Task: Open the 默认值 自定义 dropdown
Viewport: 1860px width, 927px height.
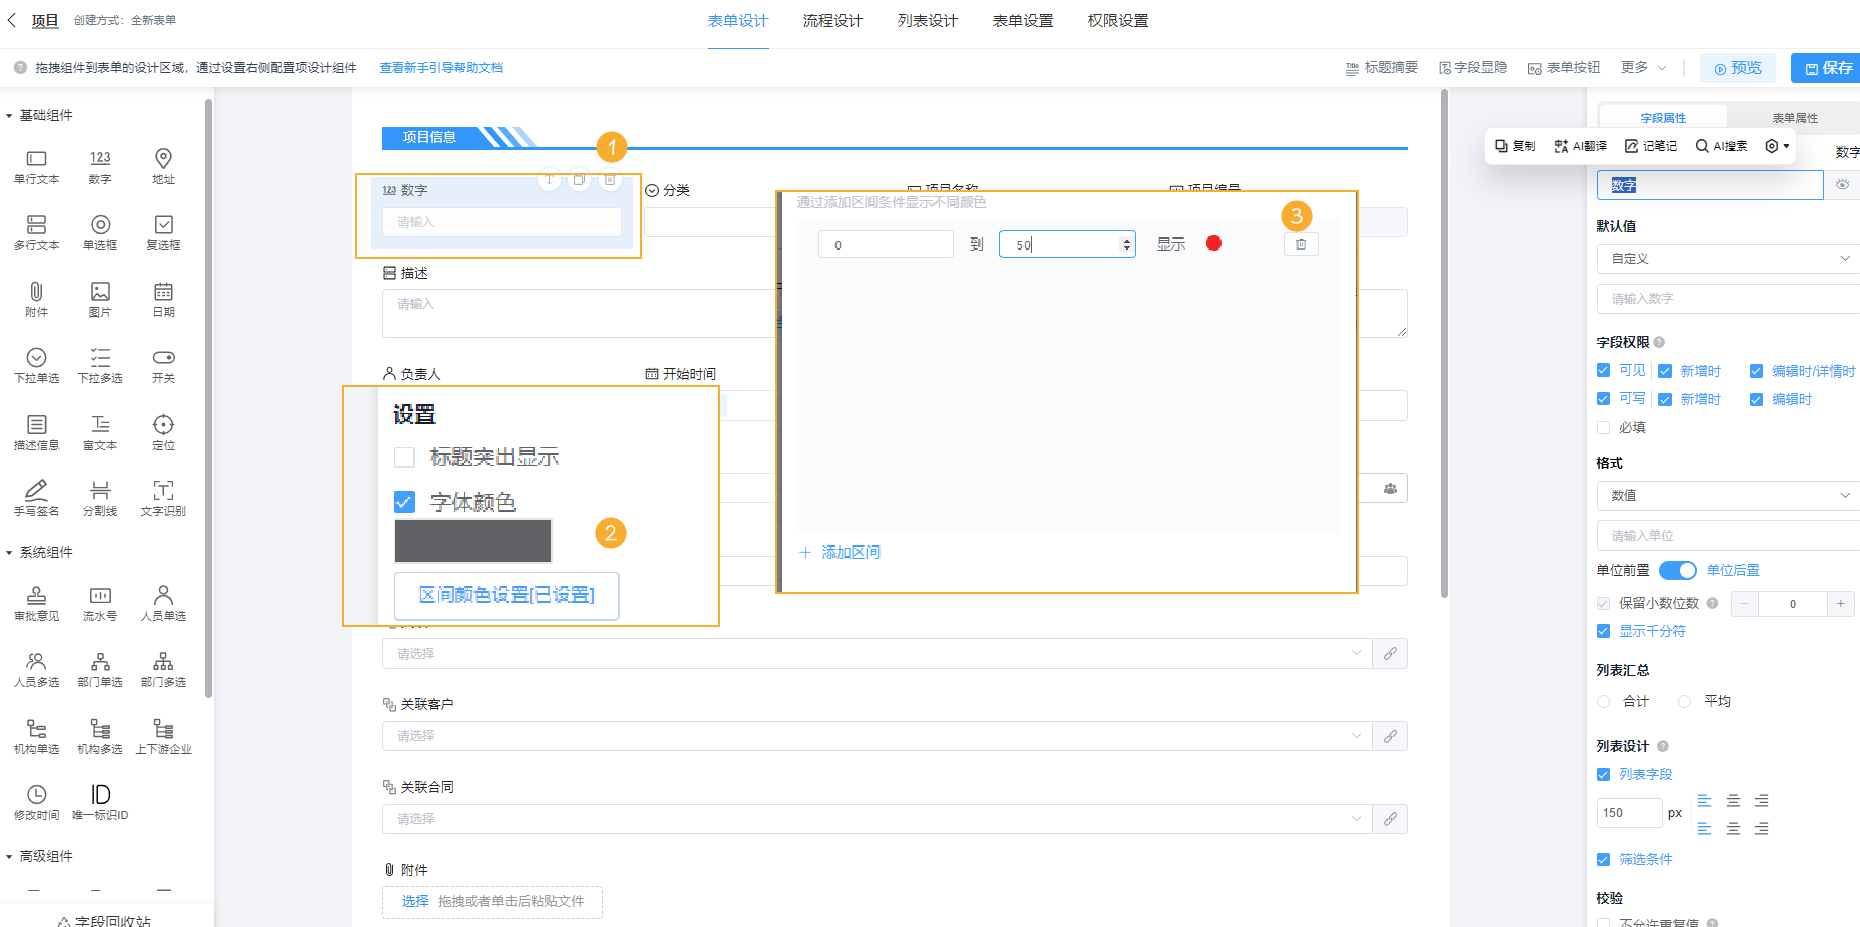Action: tap(1727, 258)
